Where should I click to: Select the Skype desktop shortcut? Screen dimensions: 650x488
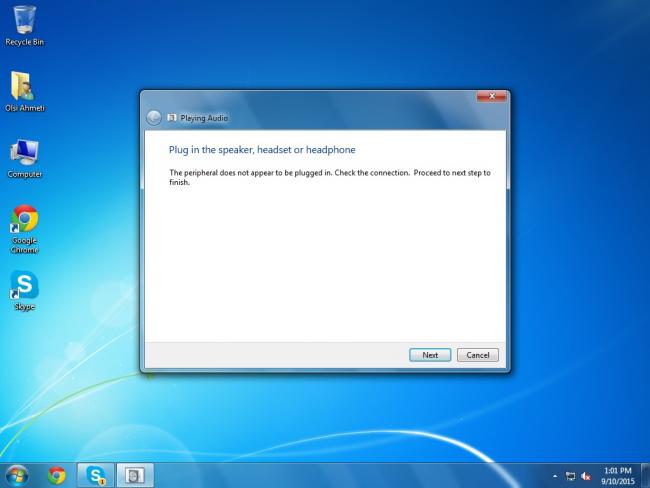click(x=24, y=290)
